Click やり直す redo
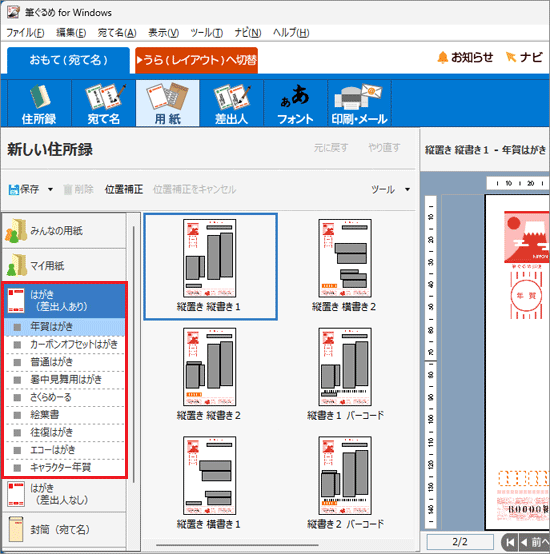Image resolution: width=550 pixels, height=554 pixels. tap(384, 148)
